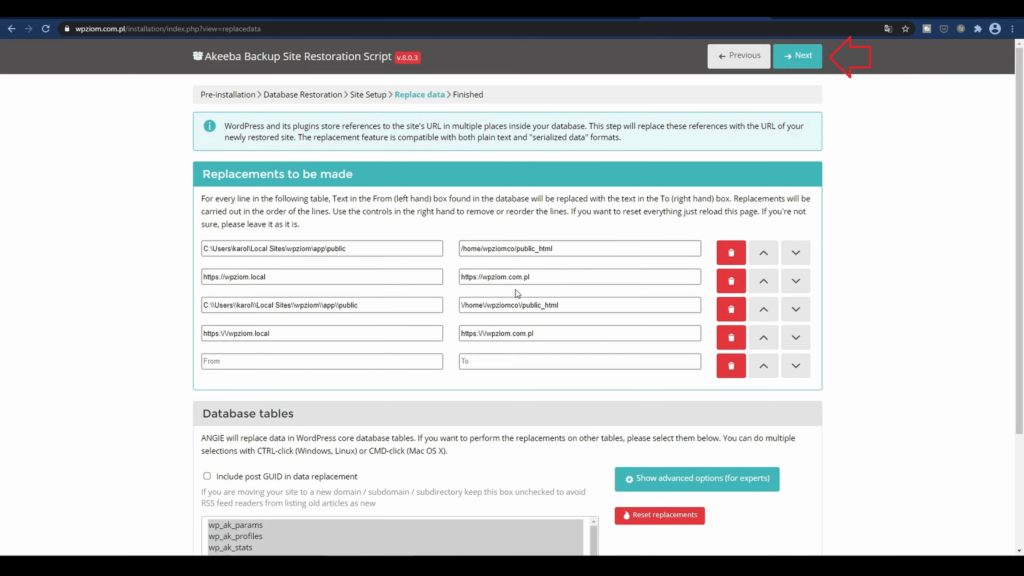Image resolution: width=1024 pixels, height=576 pixels.
Task: Move the fourth replacement row up
Action: [763, 338]
